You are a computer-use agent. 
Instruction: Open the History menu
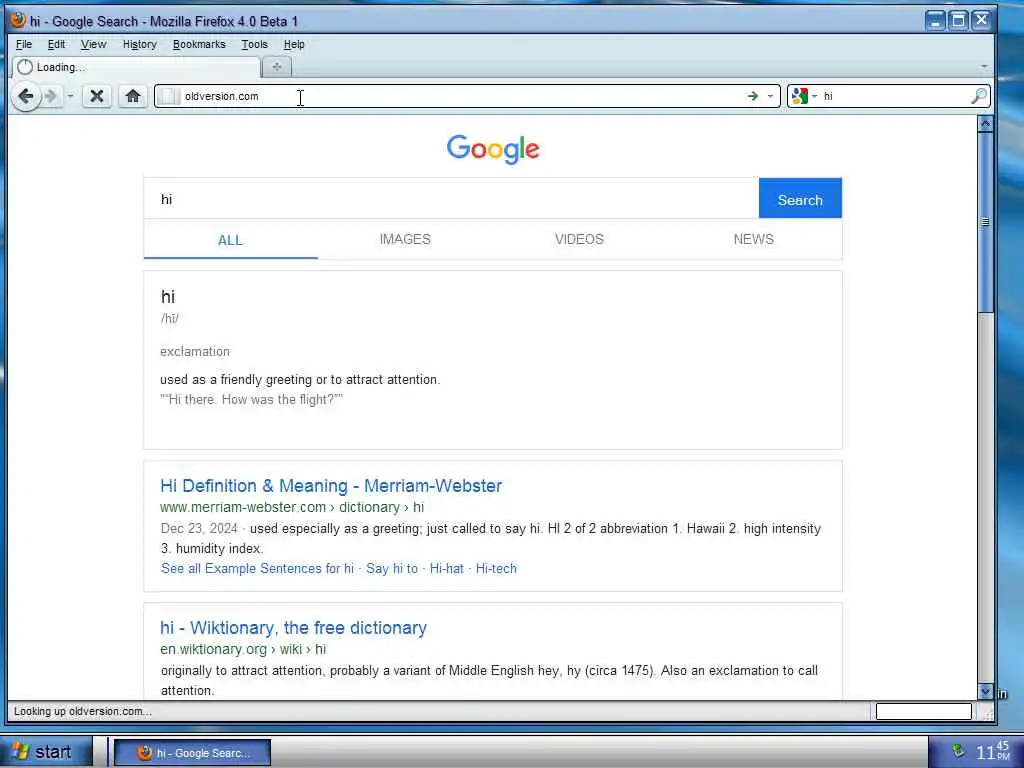tap(140, 44)
